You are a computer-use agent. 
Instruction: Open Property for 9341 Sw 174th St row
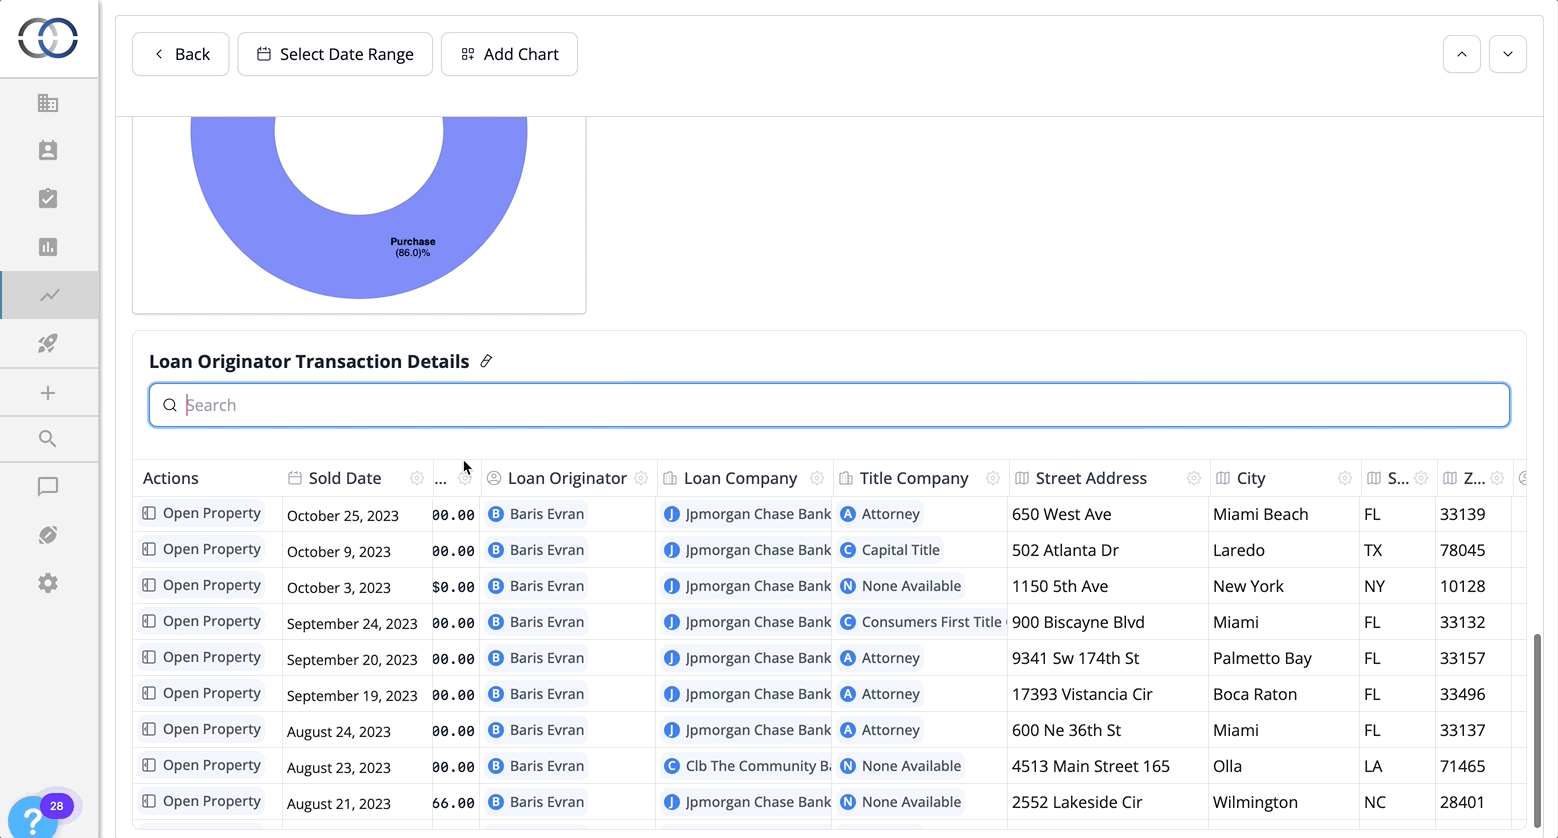tap(201, 657)
